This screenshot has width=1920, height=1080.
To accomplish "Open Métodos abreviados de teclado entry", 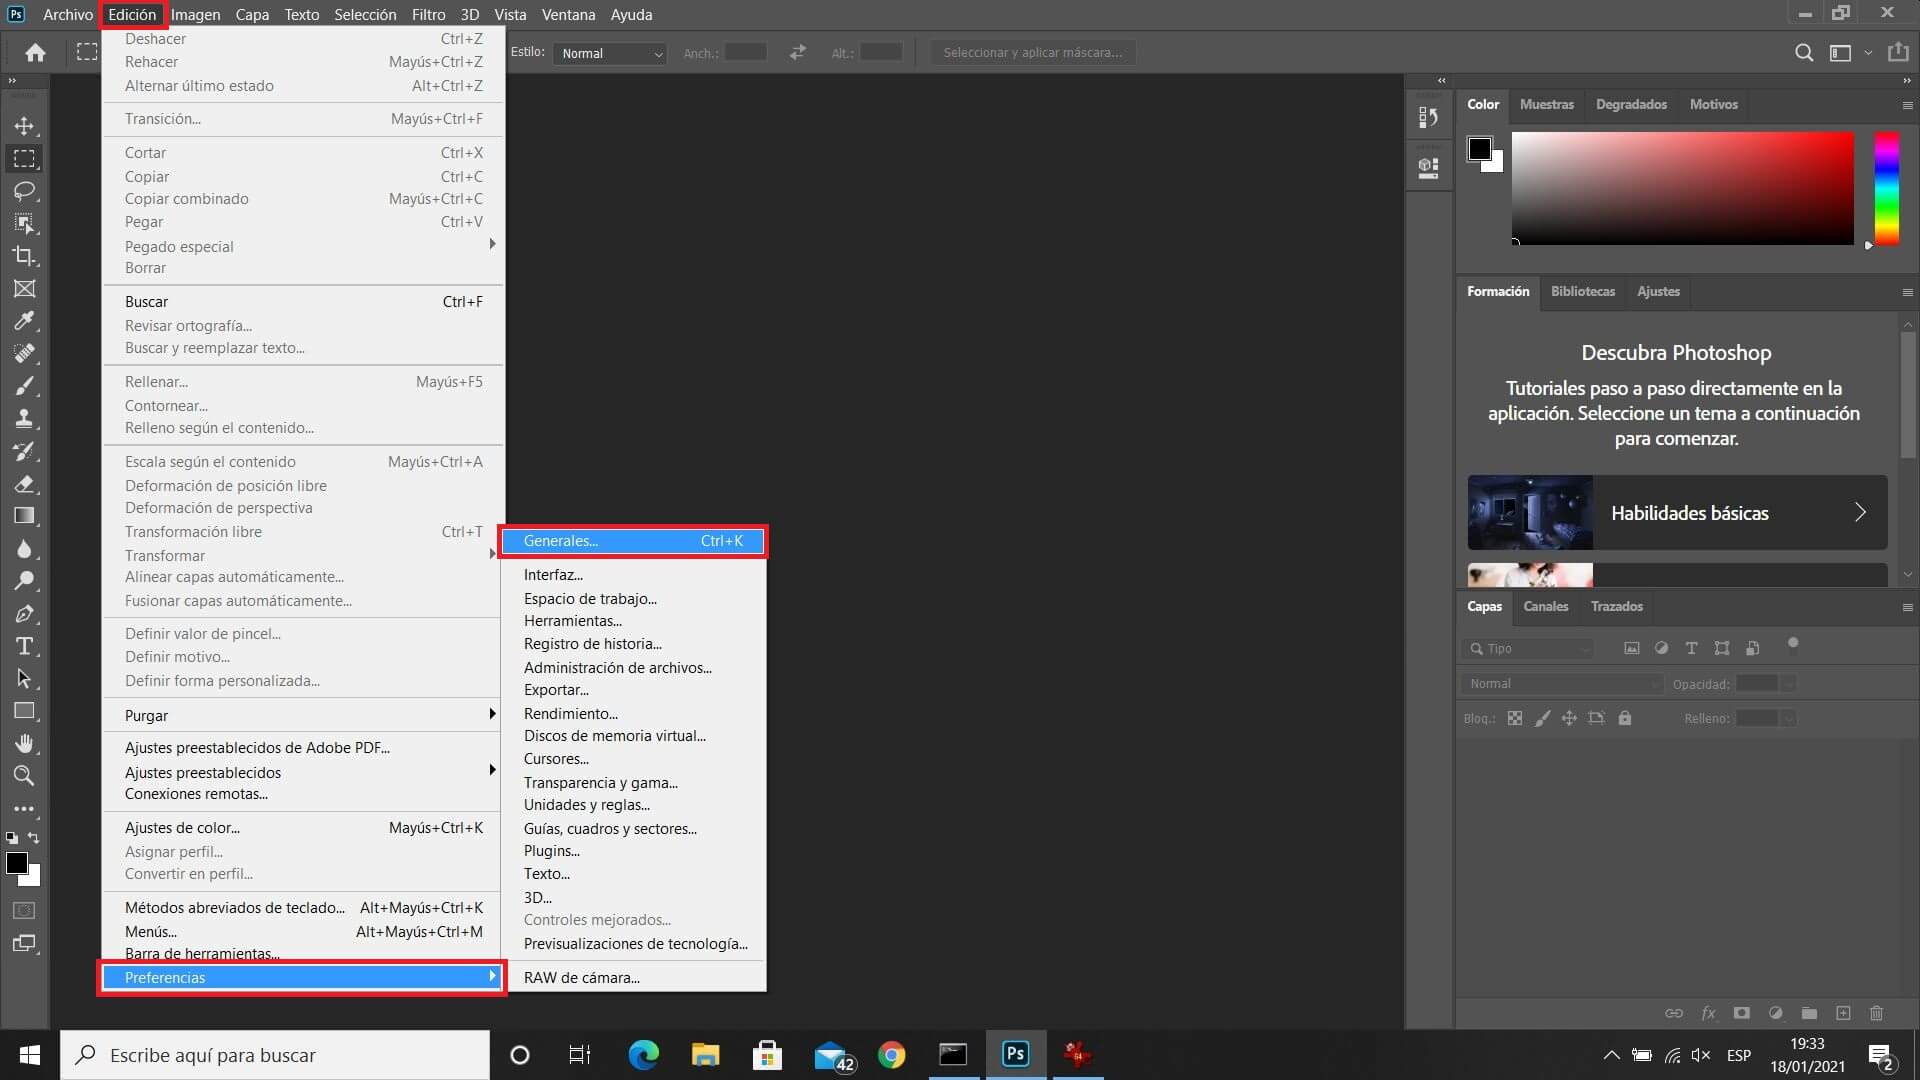I will (x=301, y=908).
